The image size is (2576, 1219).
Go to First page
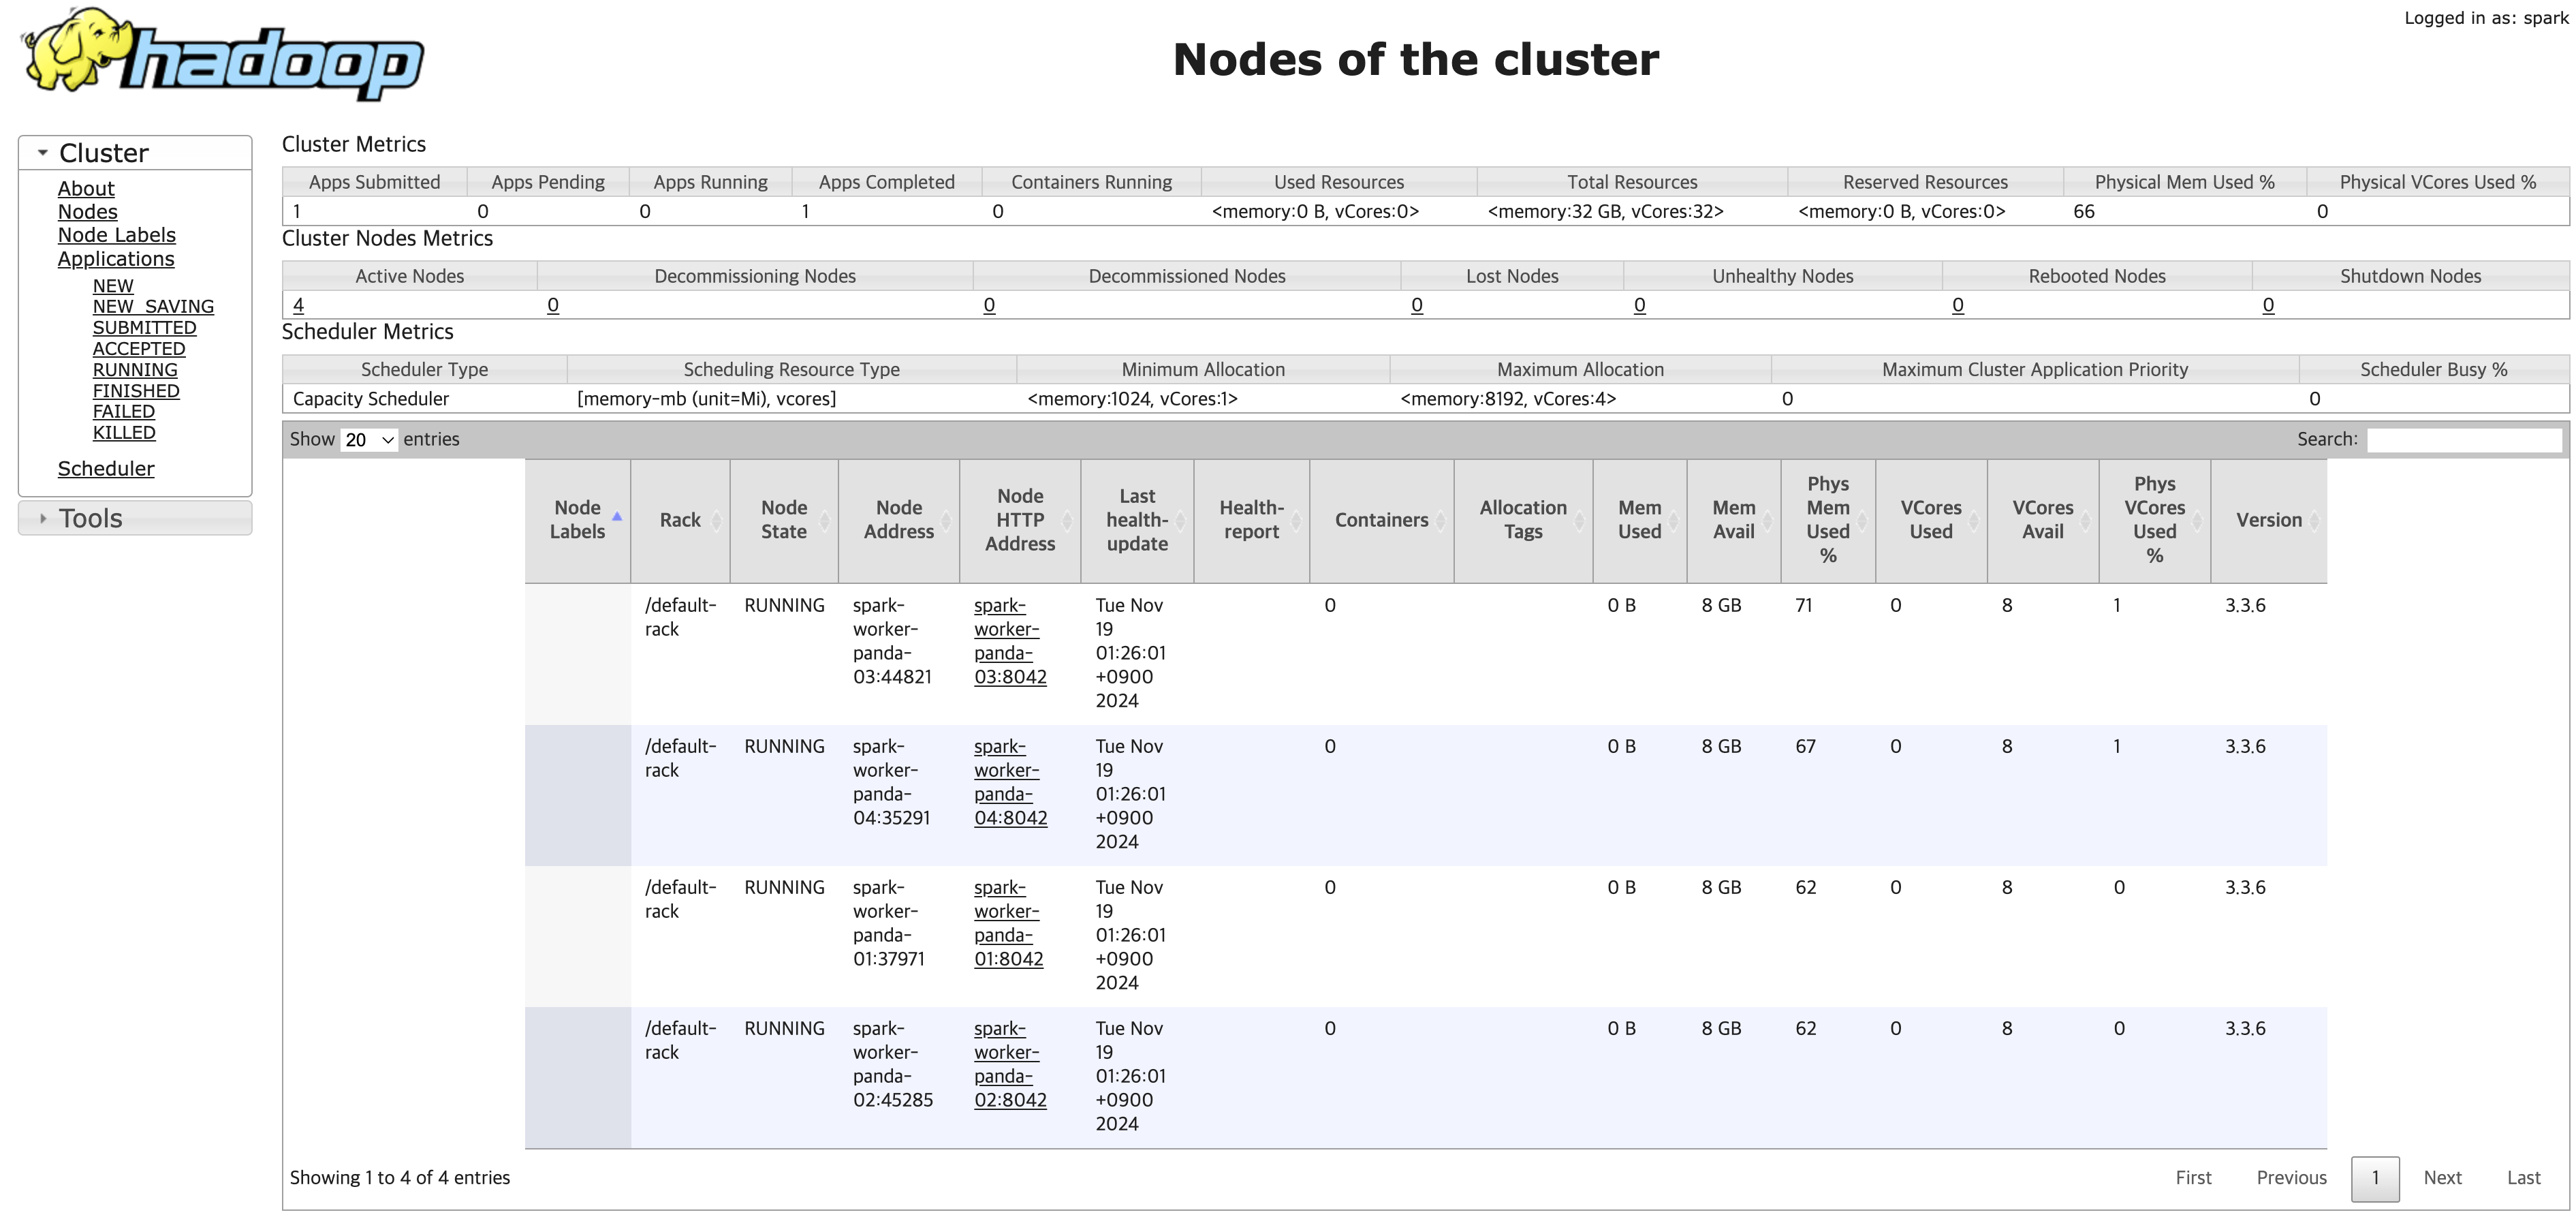click(2193, 1178)
